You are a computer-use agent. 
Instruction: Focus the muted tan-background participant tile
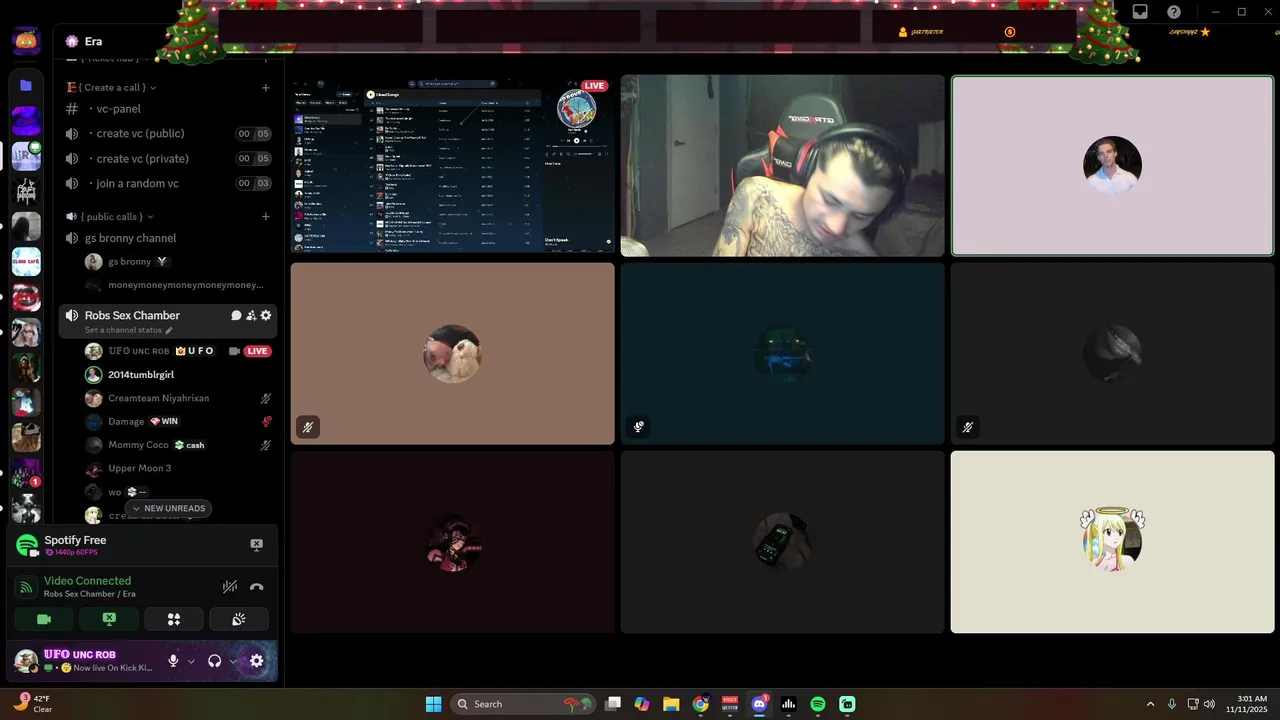point(452,353)
